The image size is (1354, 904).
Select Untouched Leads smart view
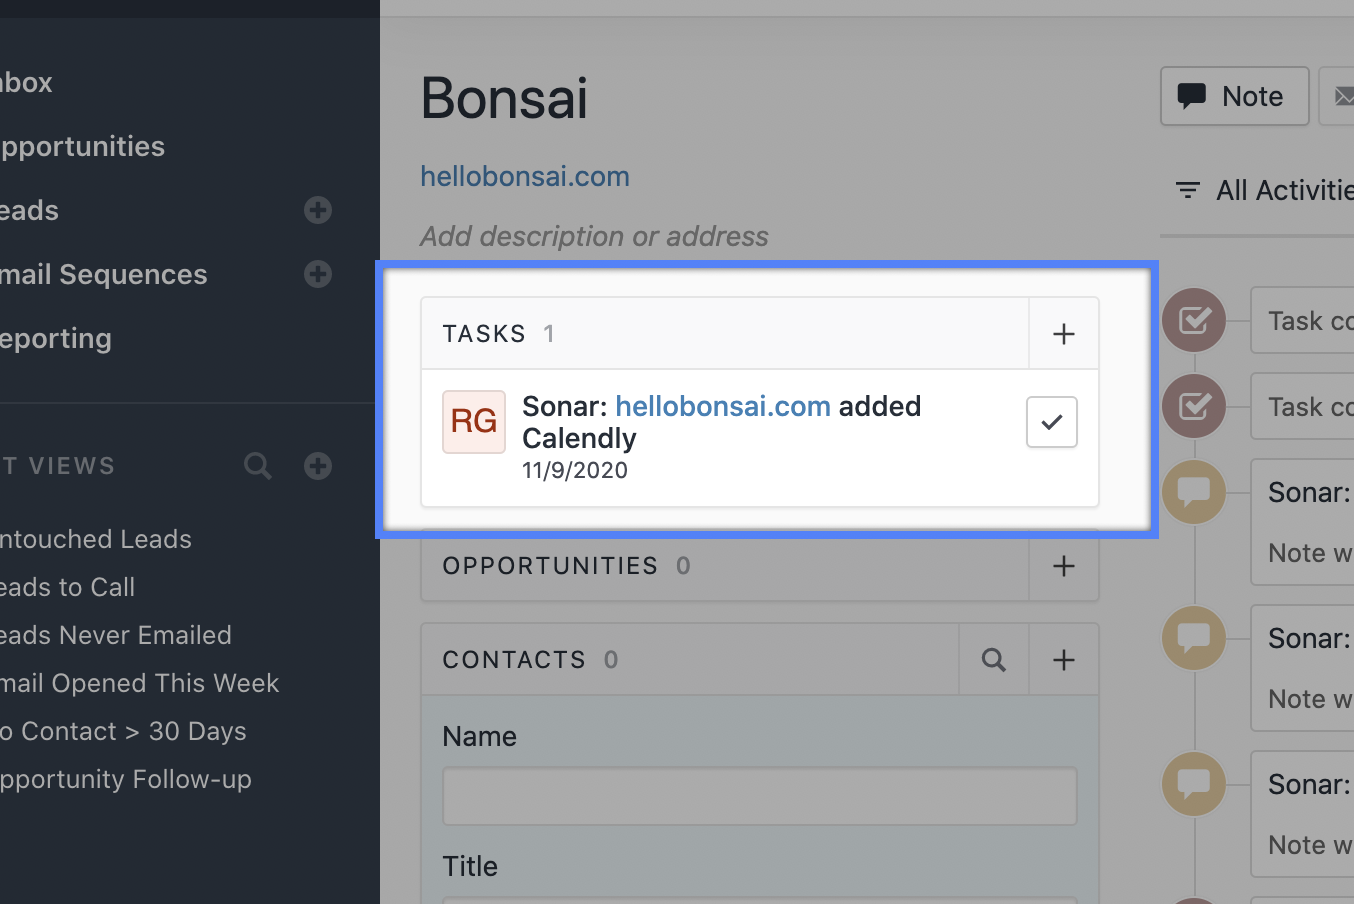coord(96,539)
